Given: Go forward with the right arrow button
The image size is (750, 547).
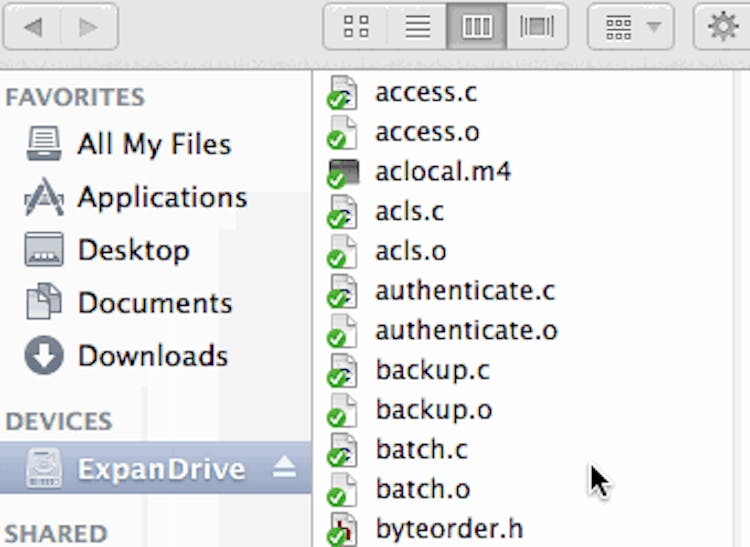Looking at the screenshot, I should coord(89,26).
